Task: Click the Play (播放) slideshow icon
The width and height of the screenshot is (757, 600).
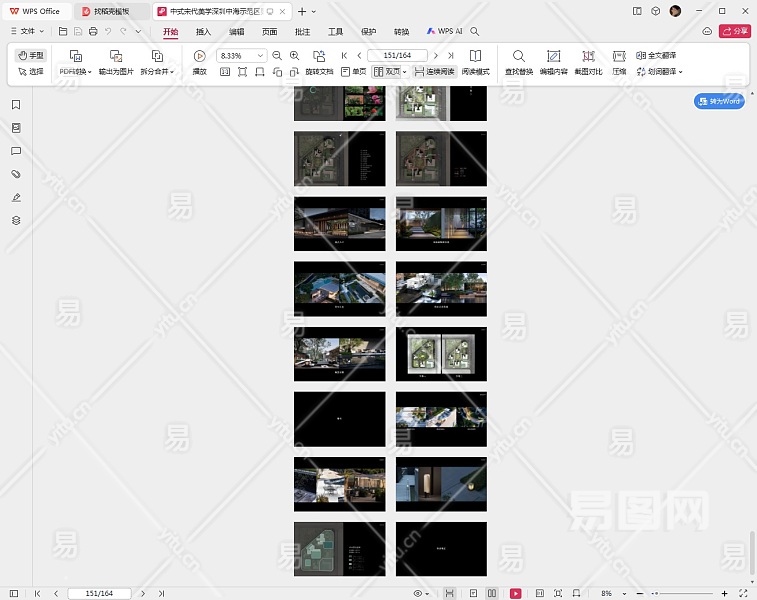Action: click(x=199, y=56)
